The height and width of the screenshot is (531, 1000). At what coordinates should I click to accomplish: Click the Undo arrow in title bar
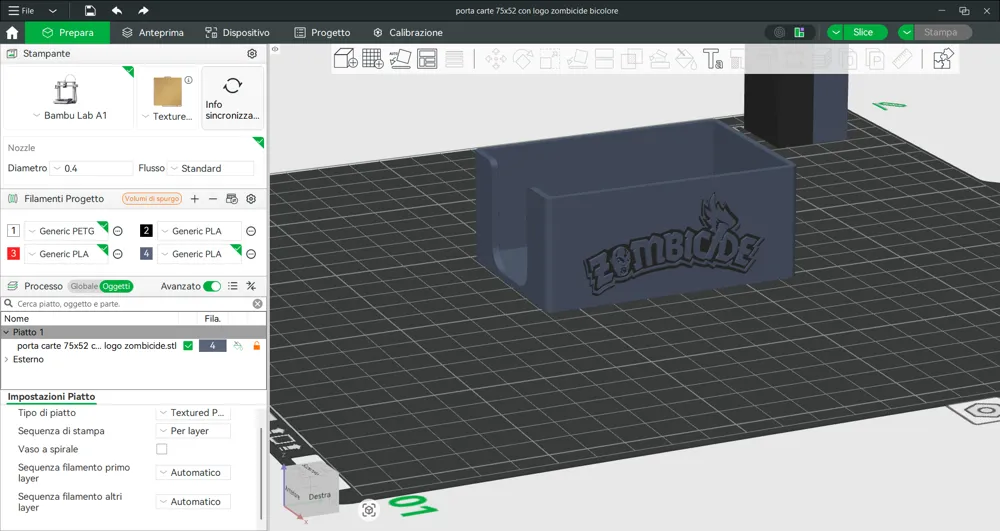coord(117,11)
